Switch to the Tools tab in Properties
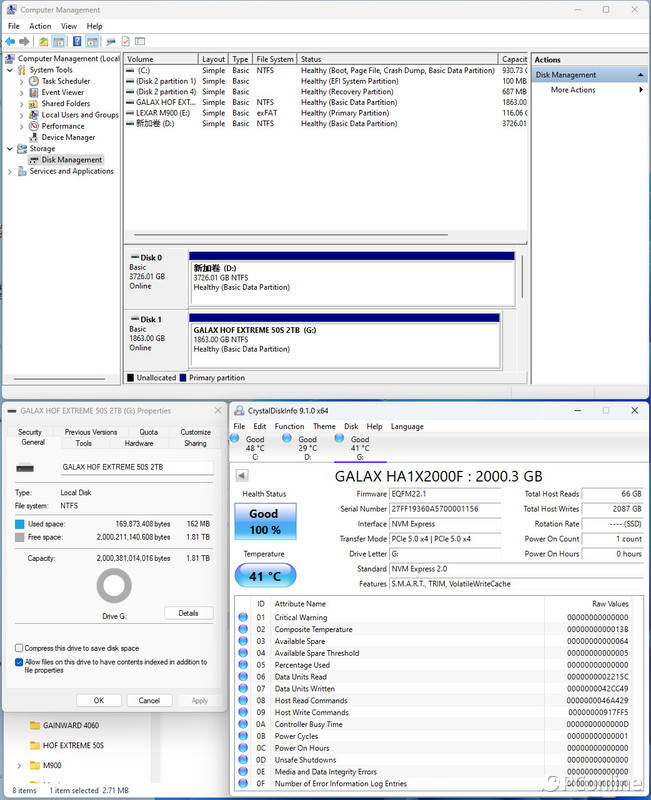651x800 pixels. (84, 443)
